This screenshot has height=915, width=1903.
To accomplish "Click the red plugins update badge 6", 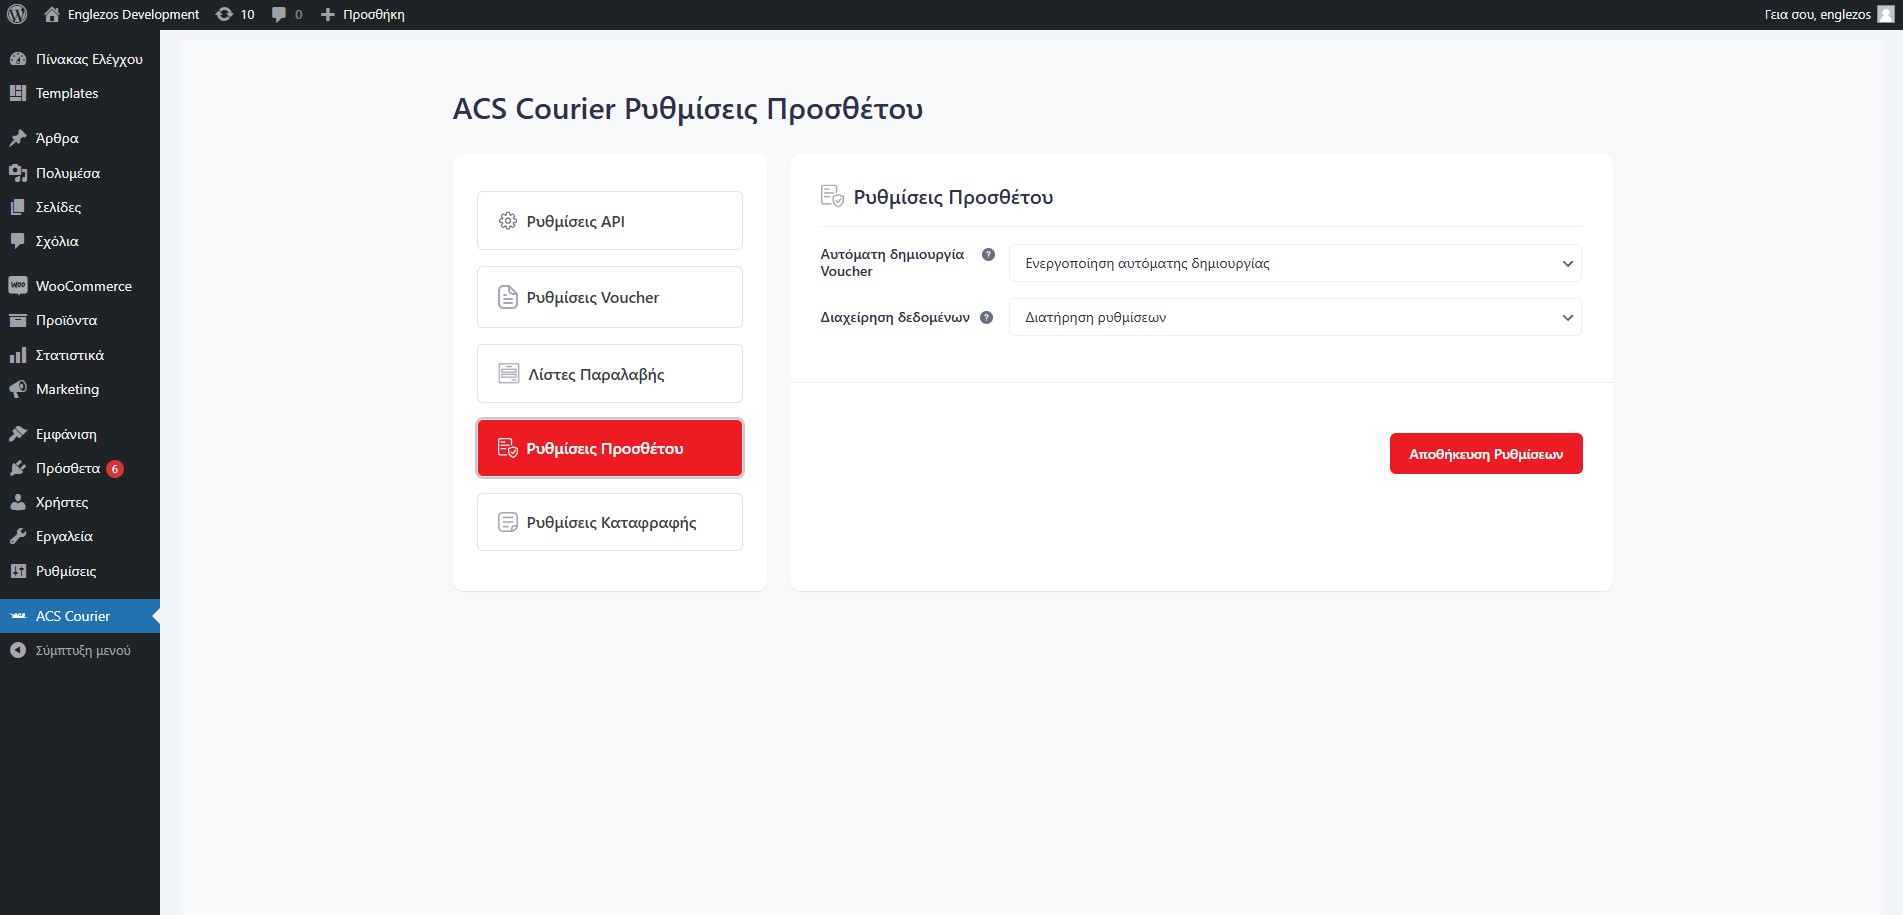I will (115, 469).
